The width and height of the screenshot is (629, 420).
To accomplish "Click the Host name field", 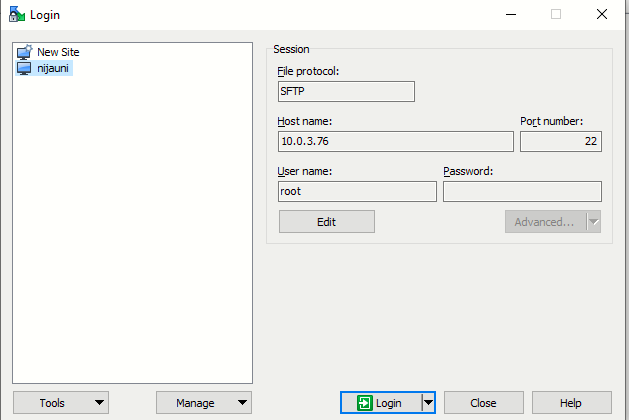I will (x=396, y=141).
